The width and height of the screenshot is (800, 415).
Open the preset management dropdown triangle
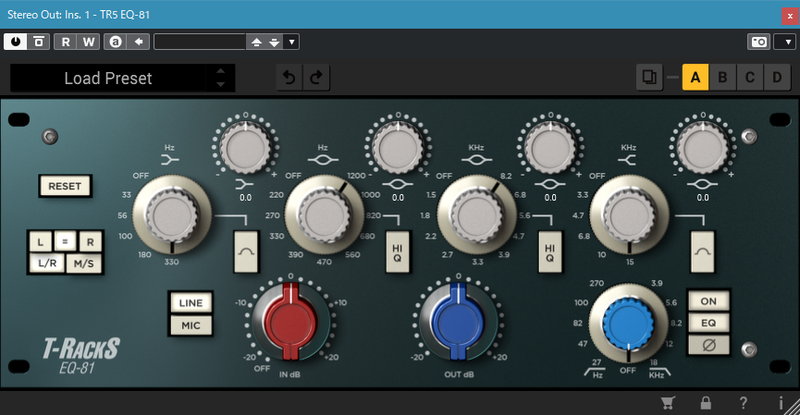291,42
